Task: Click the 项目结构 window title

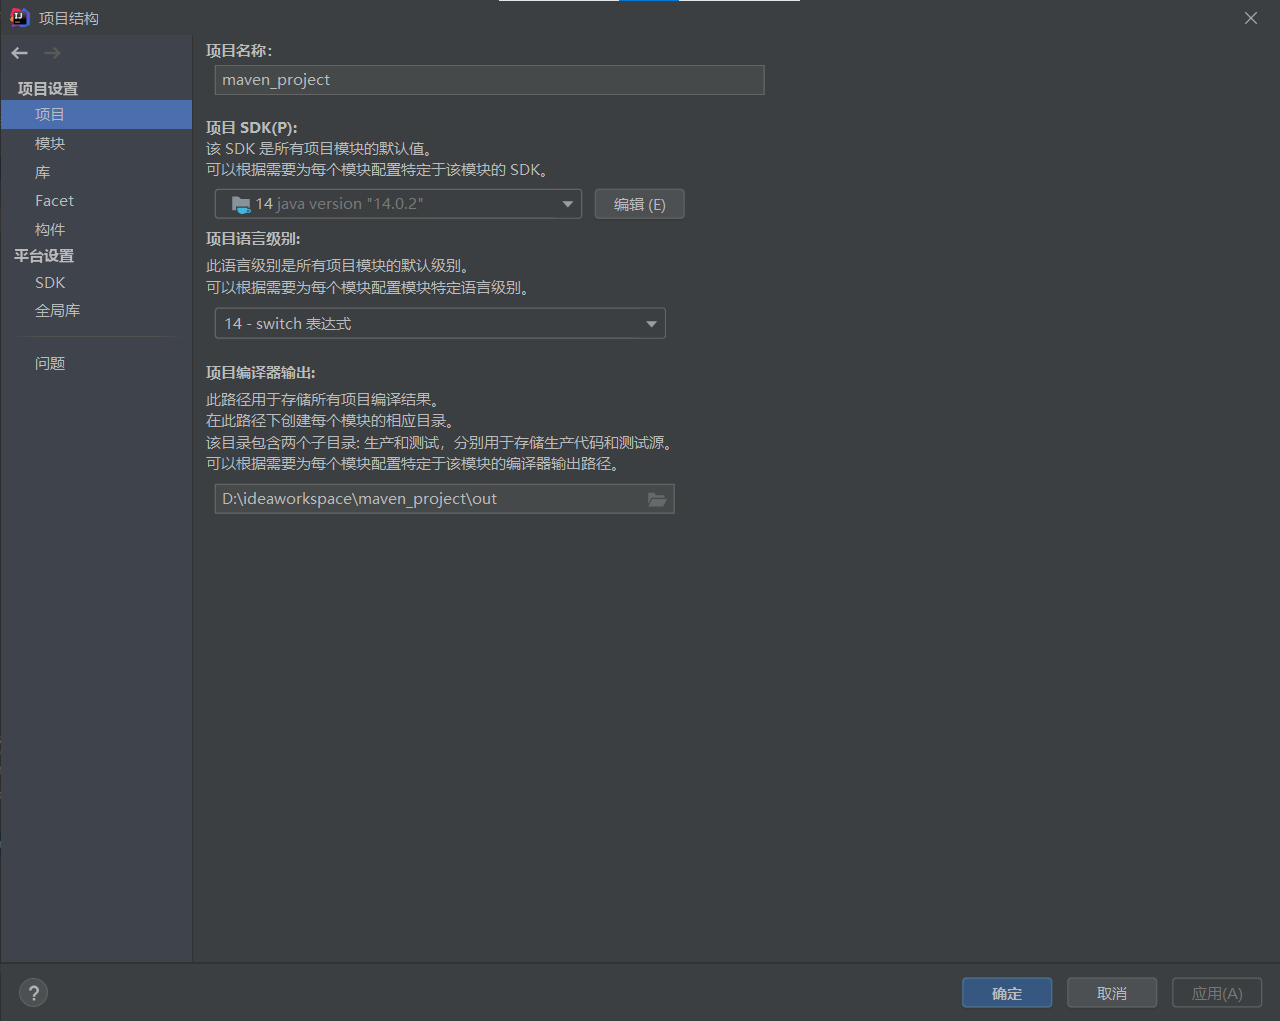Action: pyautogui.click(x=69, y=19)
